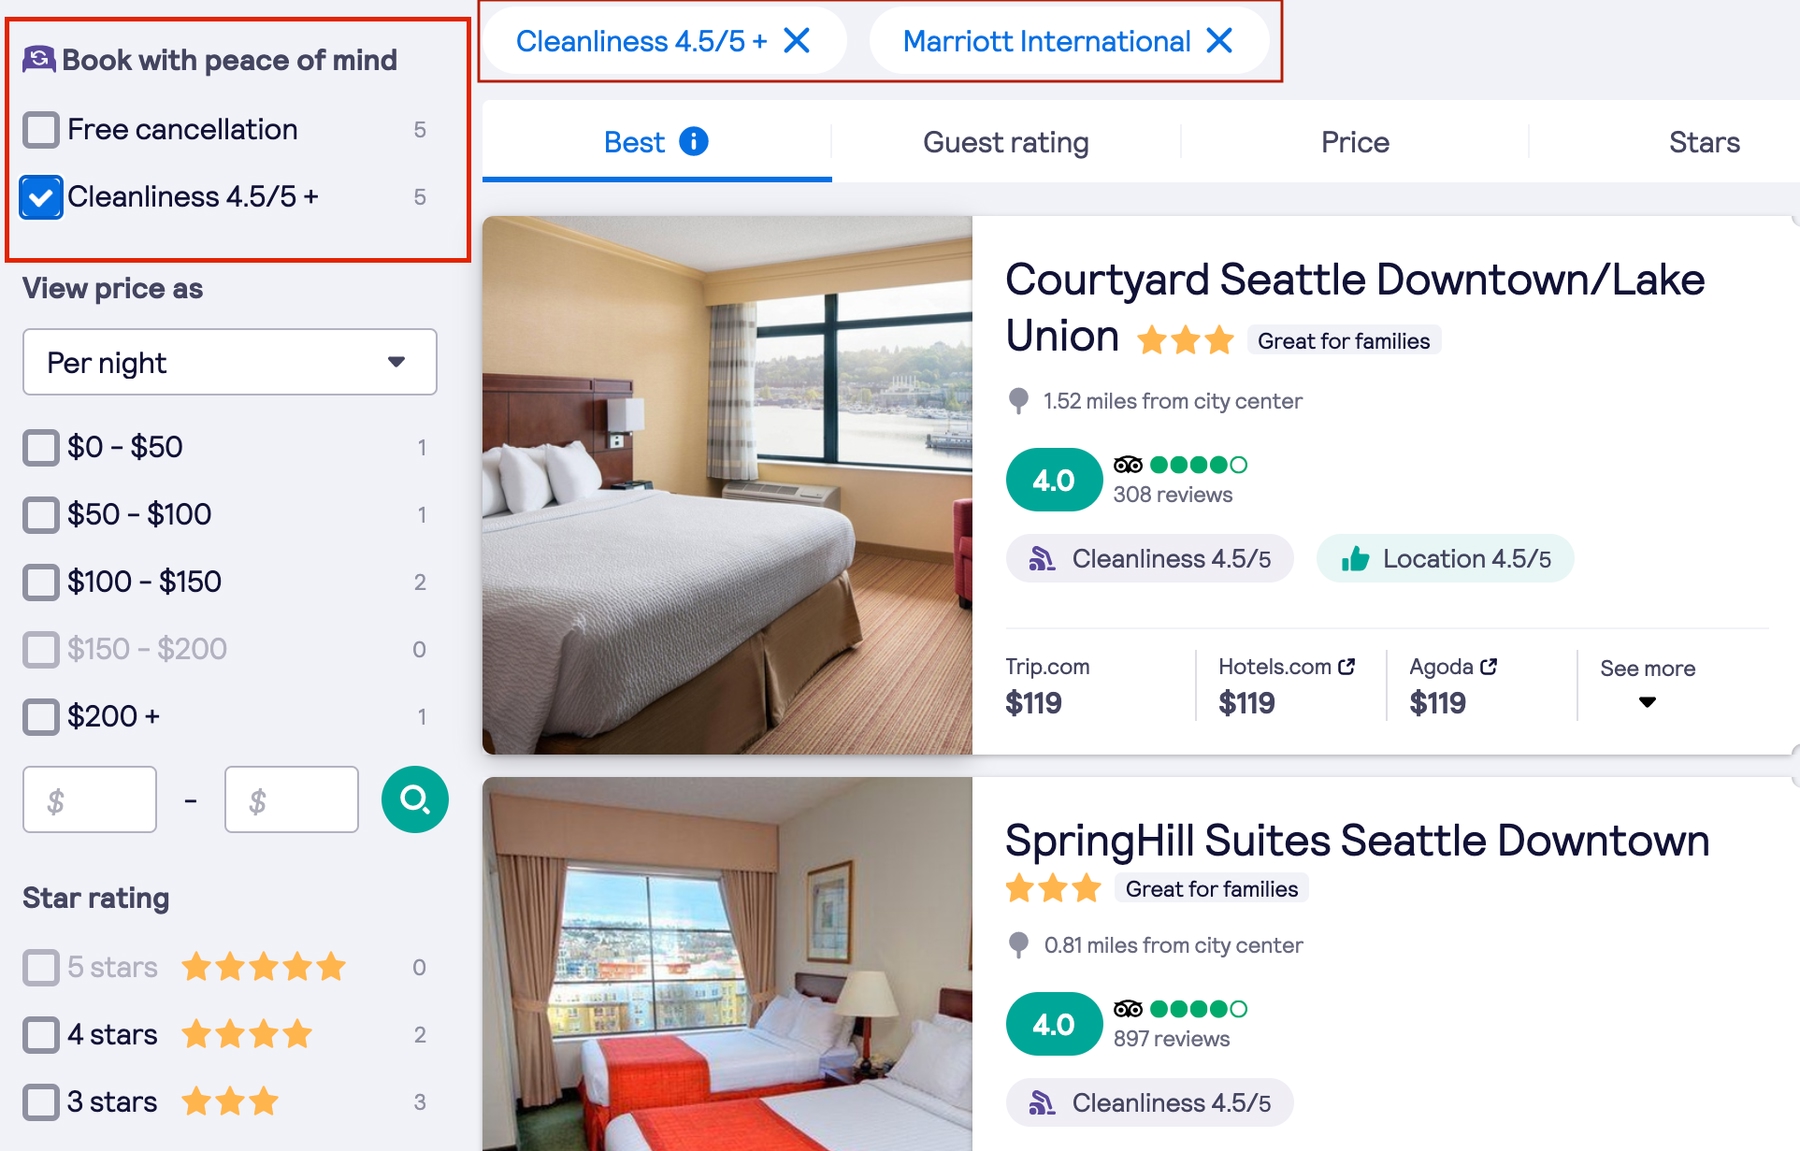Sort results by Price tab

click(x=1354, y=143)
